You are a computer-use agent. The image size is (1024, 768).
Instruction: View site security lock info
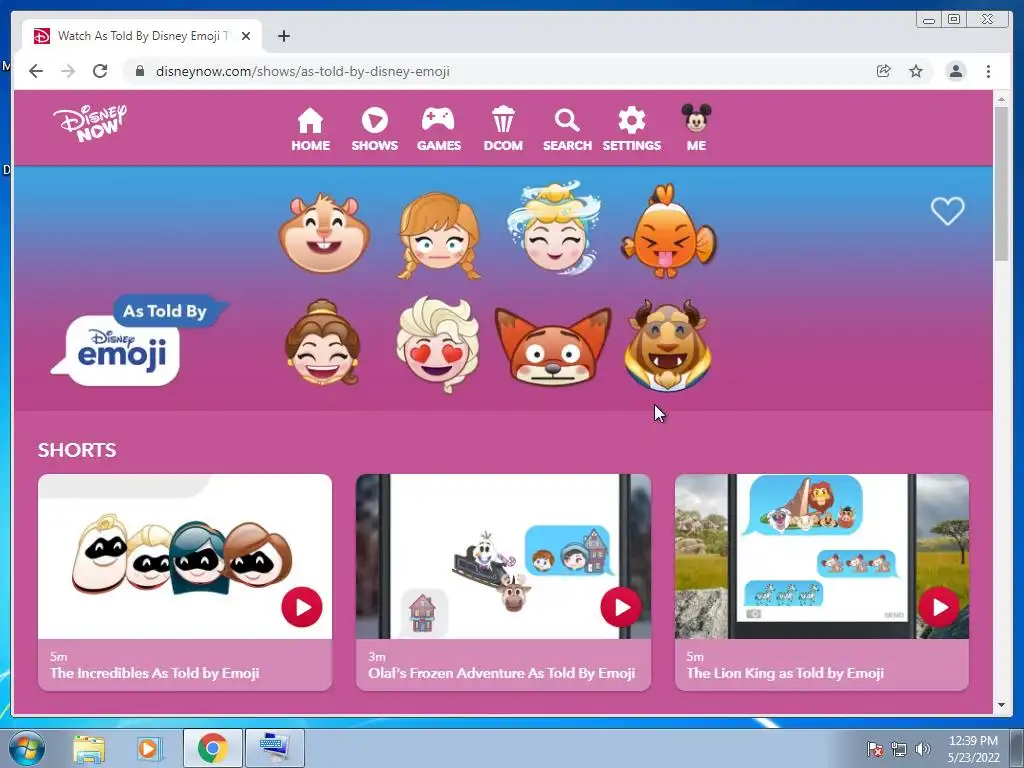point(139,71)
